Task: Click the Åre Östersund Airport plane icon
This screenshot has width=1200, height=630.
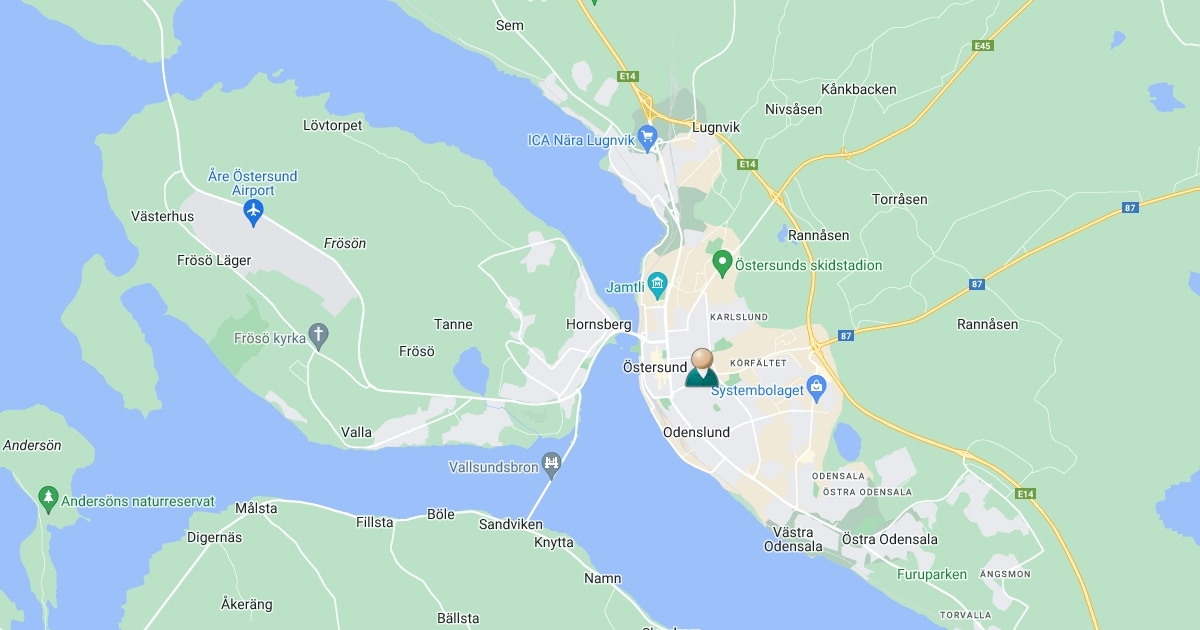Action: click(253, 212)
